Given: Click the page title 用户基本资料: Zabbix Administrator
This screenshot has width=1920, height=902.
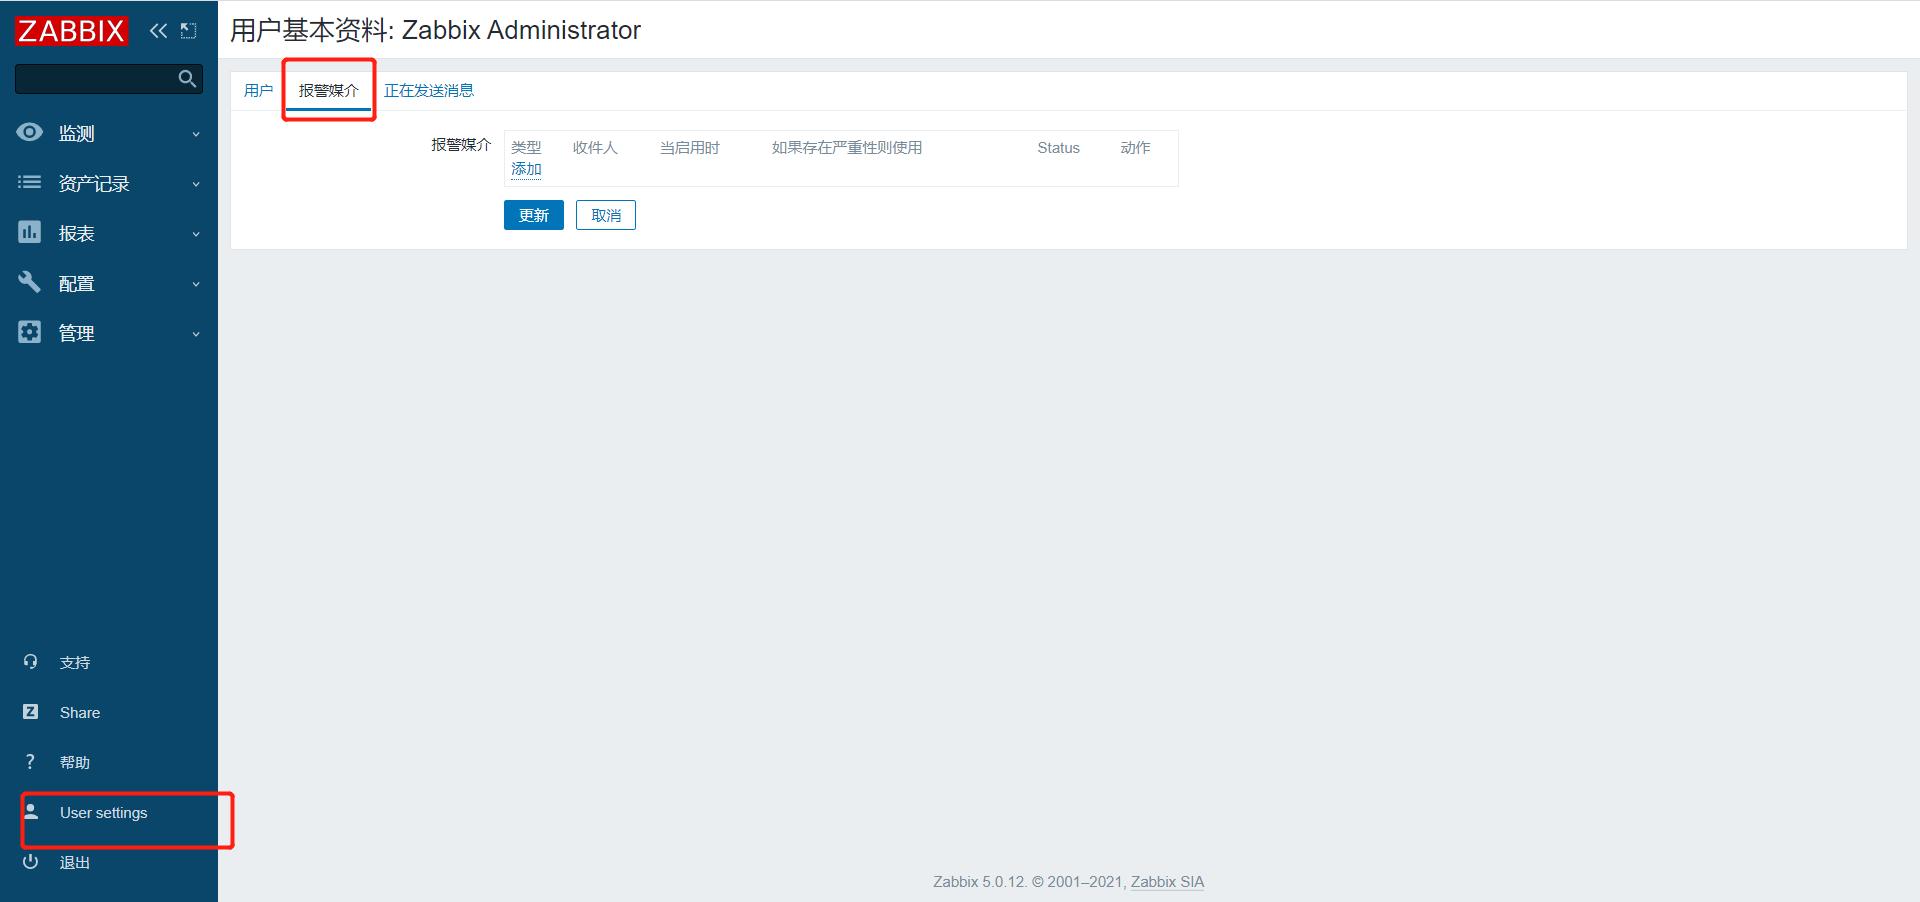Looking at the screenshot, I should (x=435, y=30).
